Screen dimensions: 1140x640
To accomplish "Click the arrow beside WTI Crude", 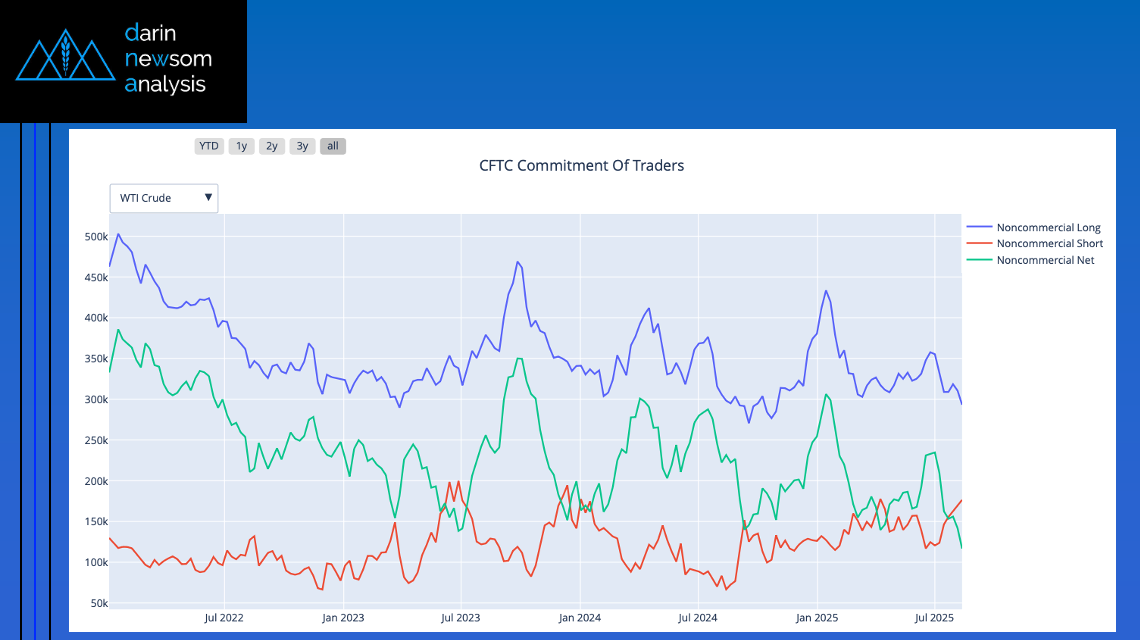I will [208, 198].
